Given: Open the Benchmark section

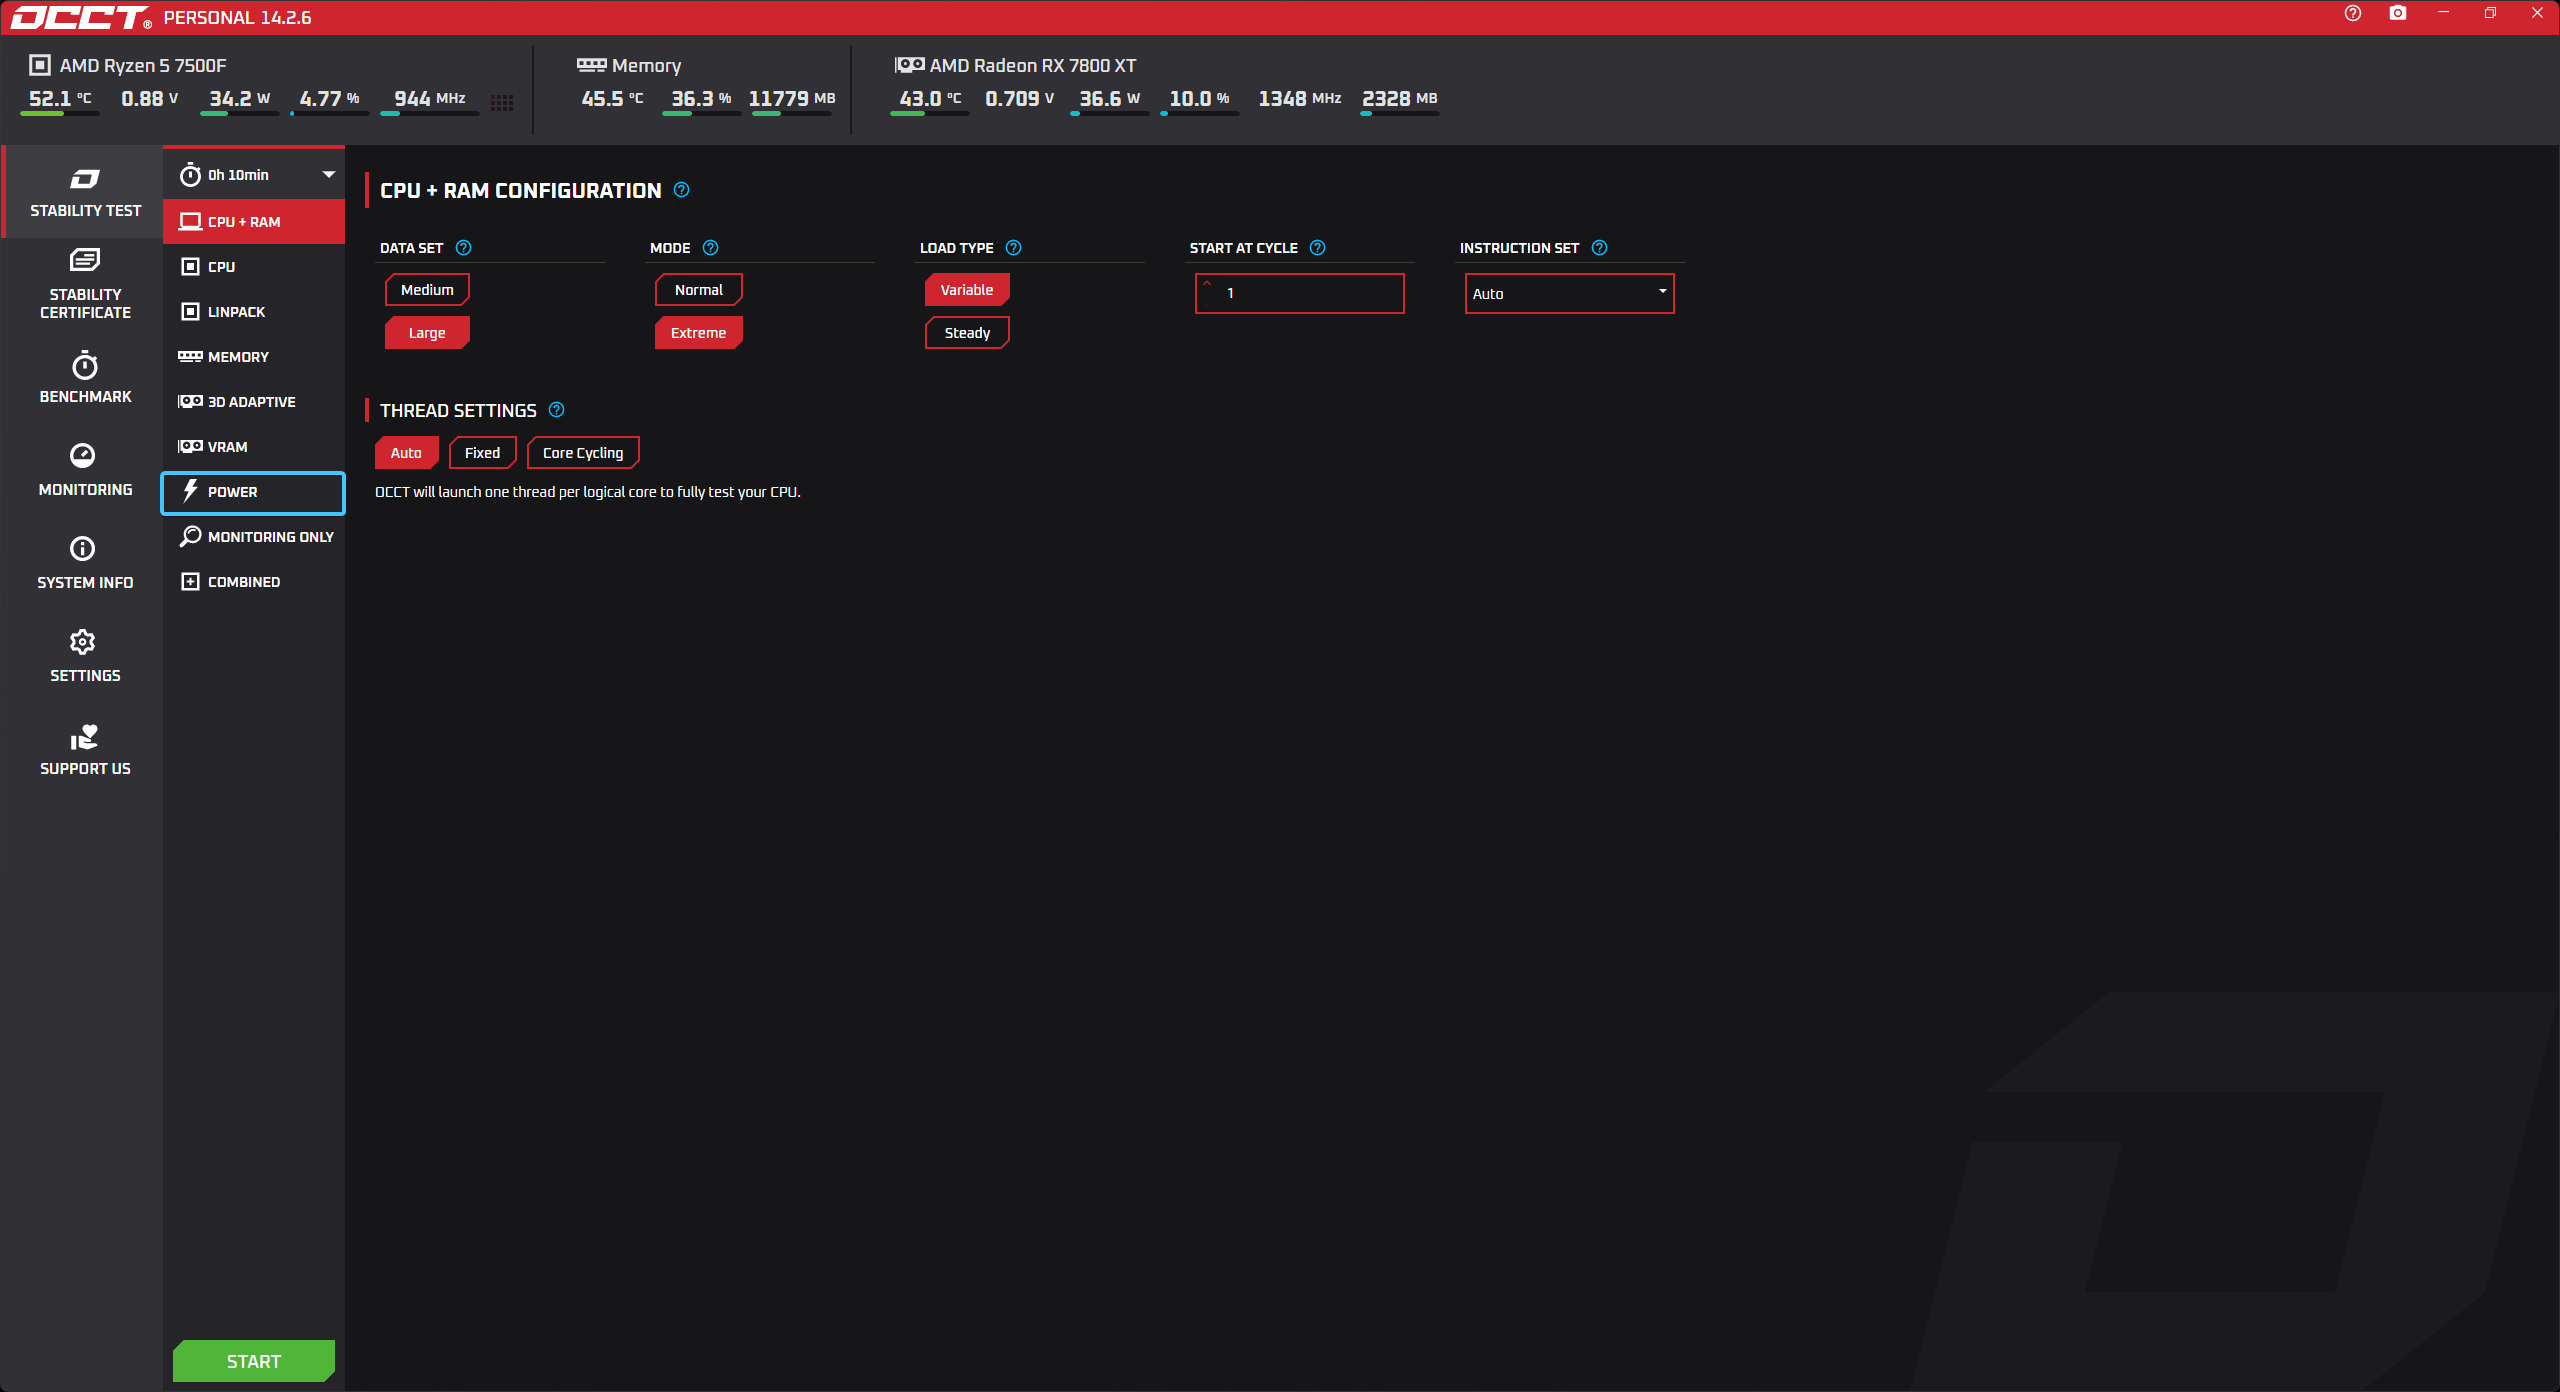Looking at the screenshot, I should coord(85,377).
